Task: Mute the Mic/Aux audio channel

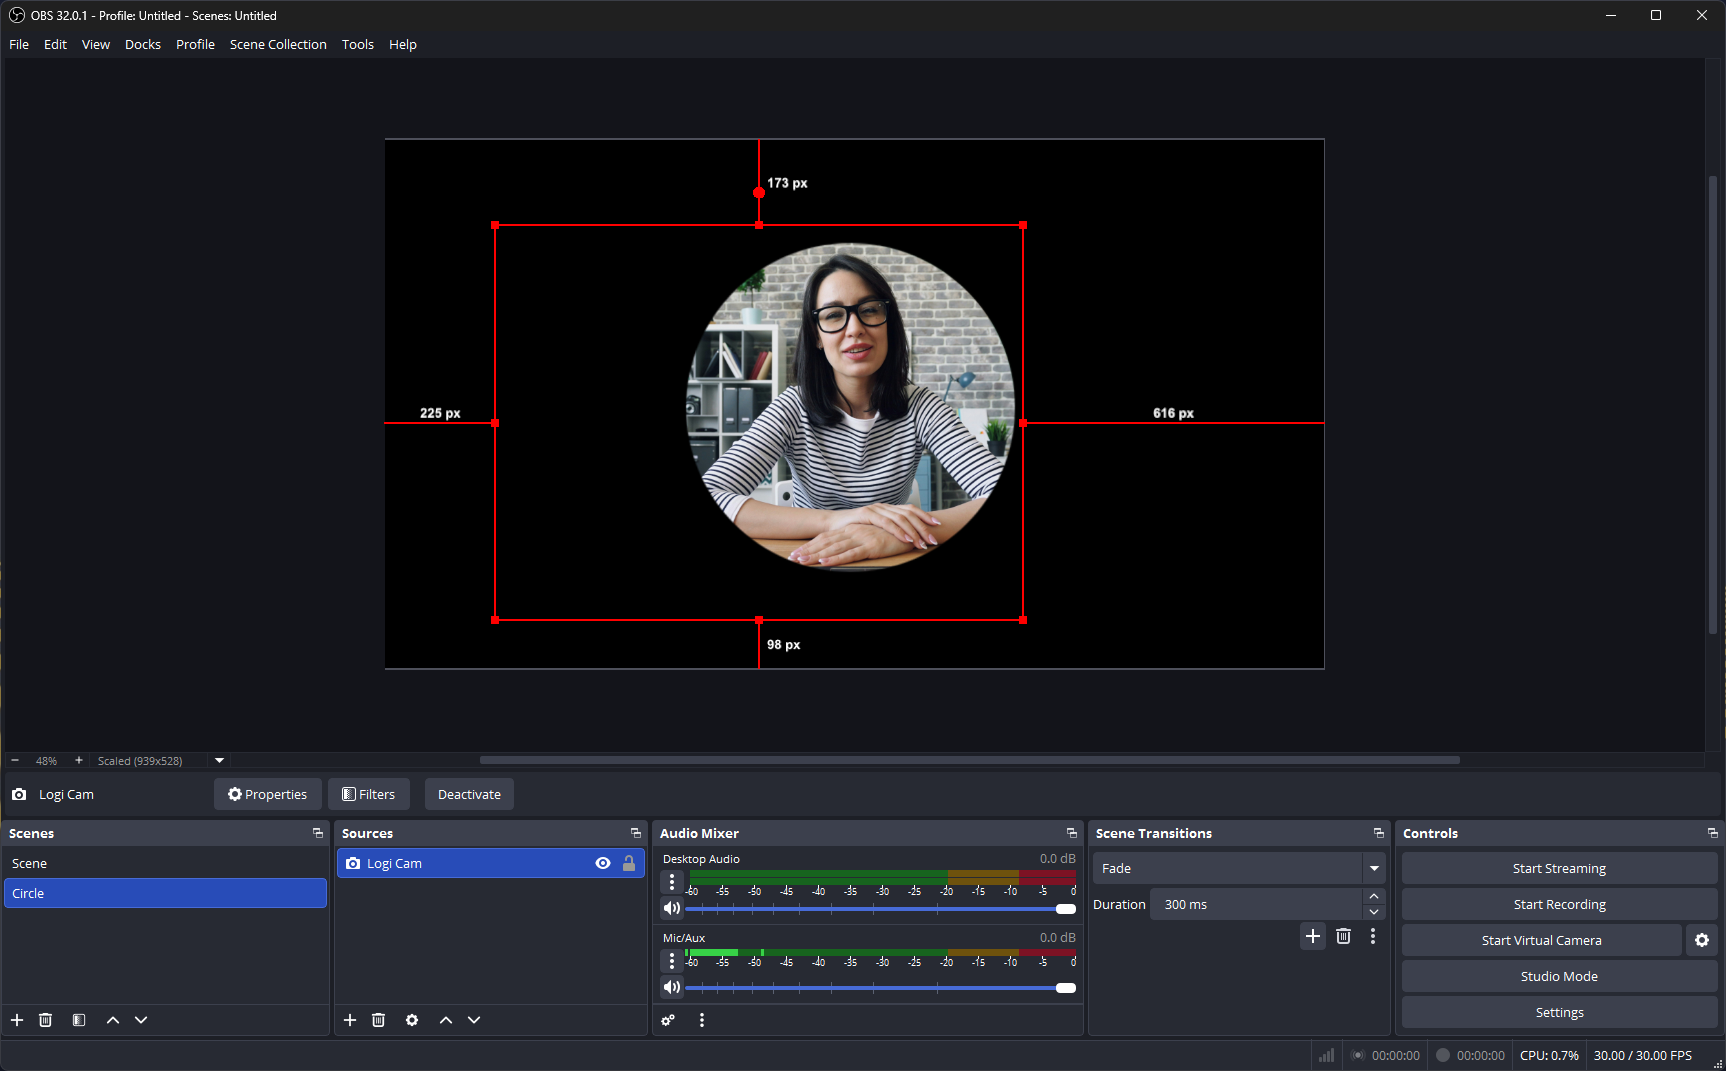Action: click(x=672, y=987)
